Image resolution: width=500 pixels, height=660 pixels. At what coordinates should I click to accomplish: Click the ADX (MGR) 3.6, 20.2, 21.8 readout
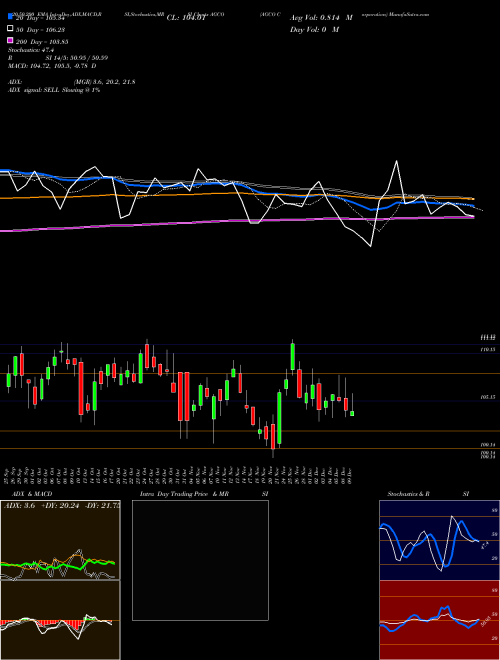[72, 82]
